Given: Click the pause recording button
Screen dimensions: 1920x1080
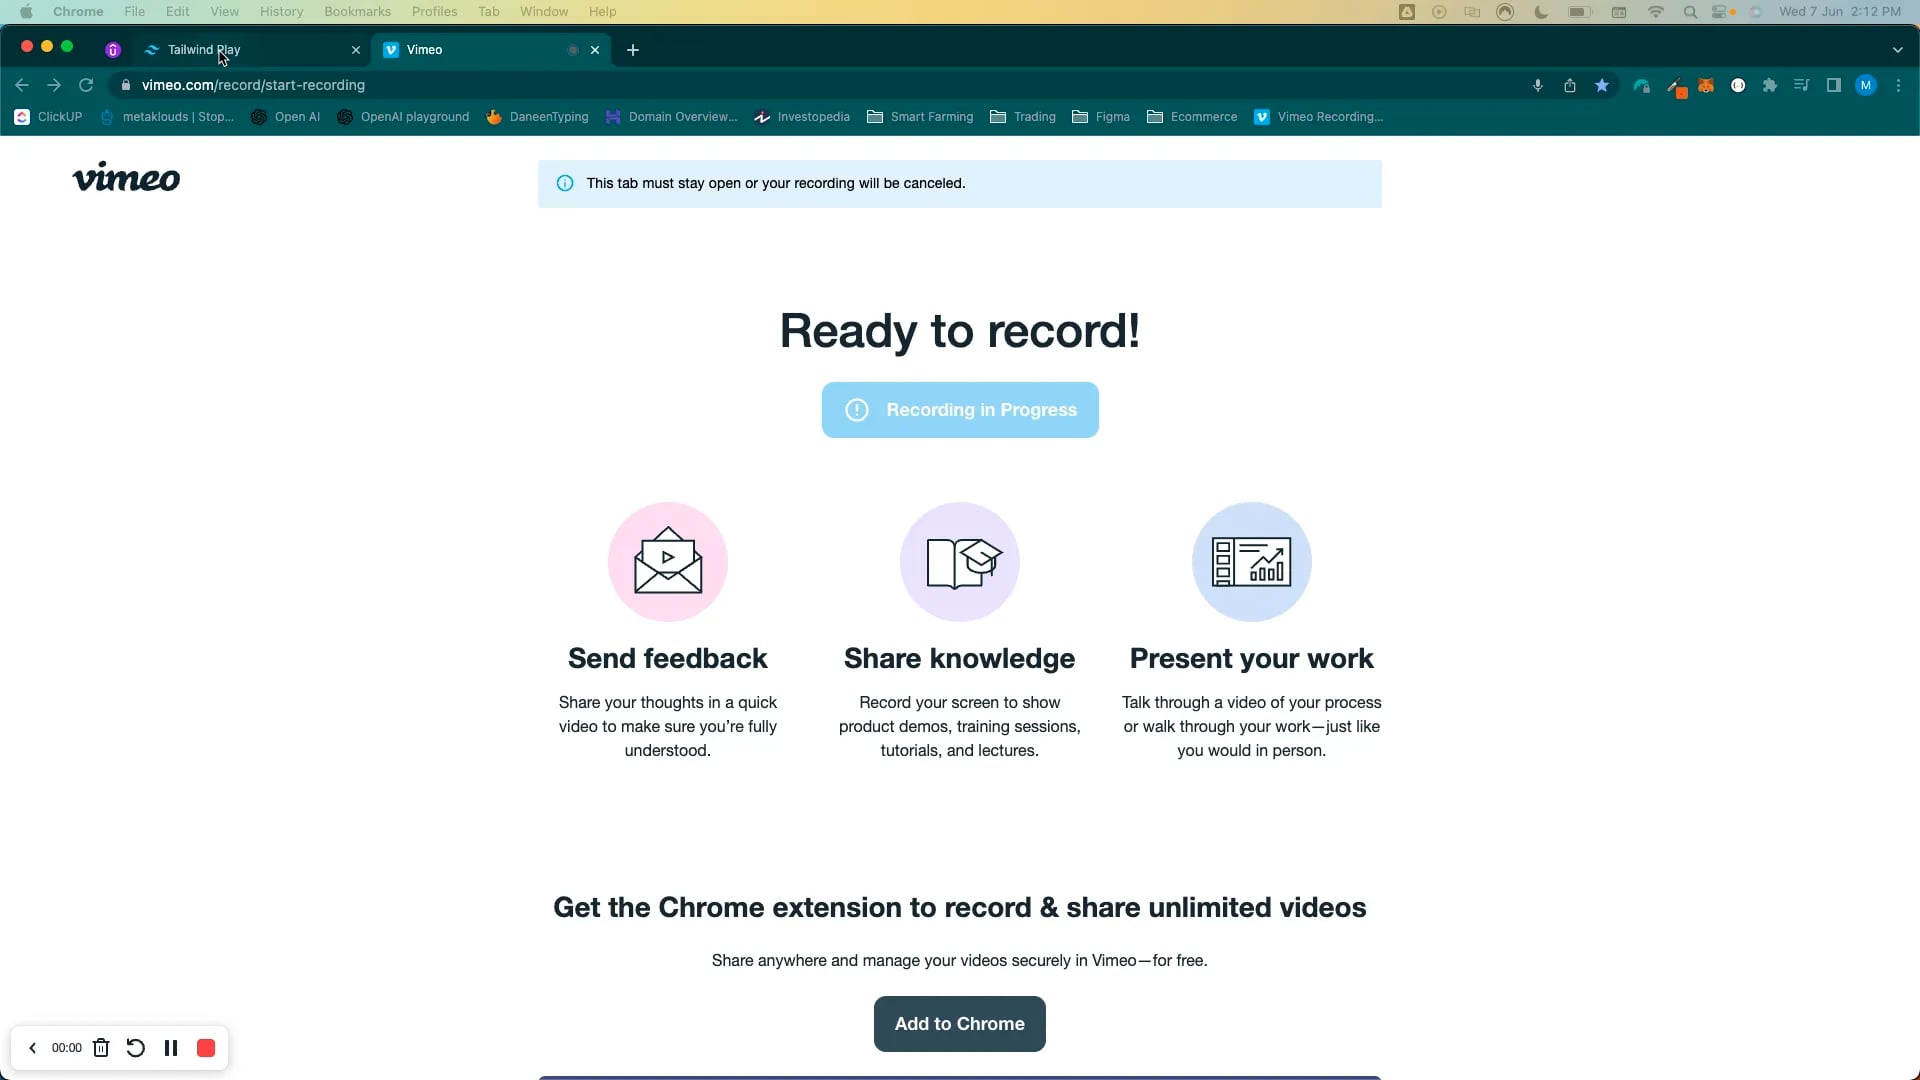Looking at the screenshot, I should coord(170,1047).
